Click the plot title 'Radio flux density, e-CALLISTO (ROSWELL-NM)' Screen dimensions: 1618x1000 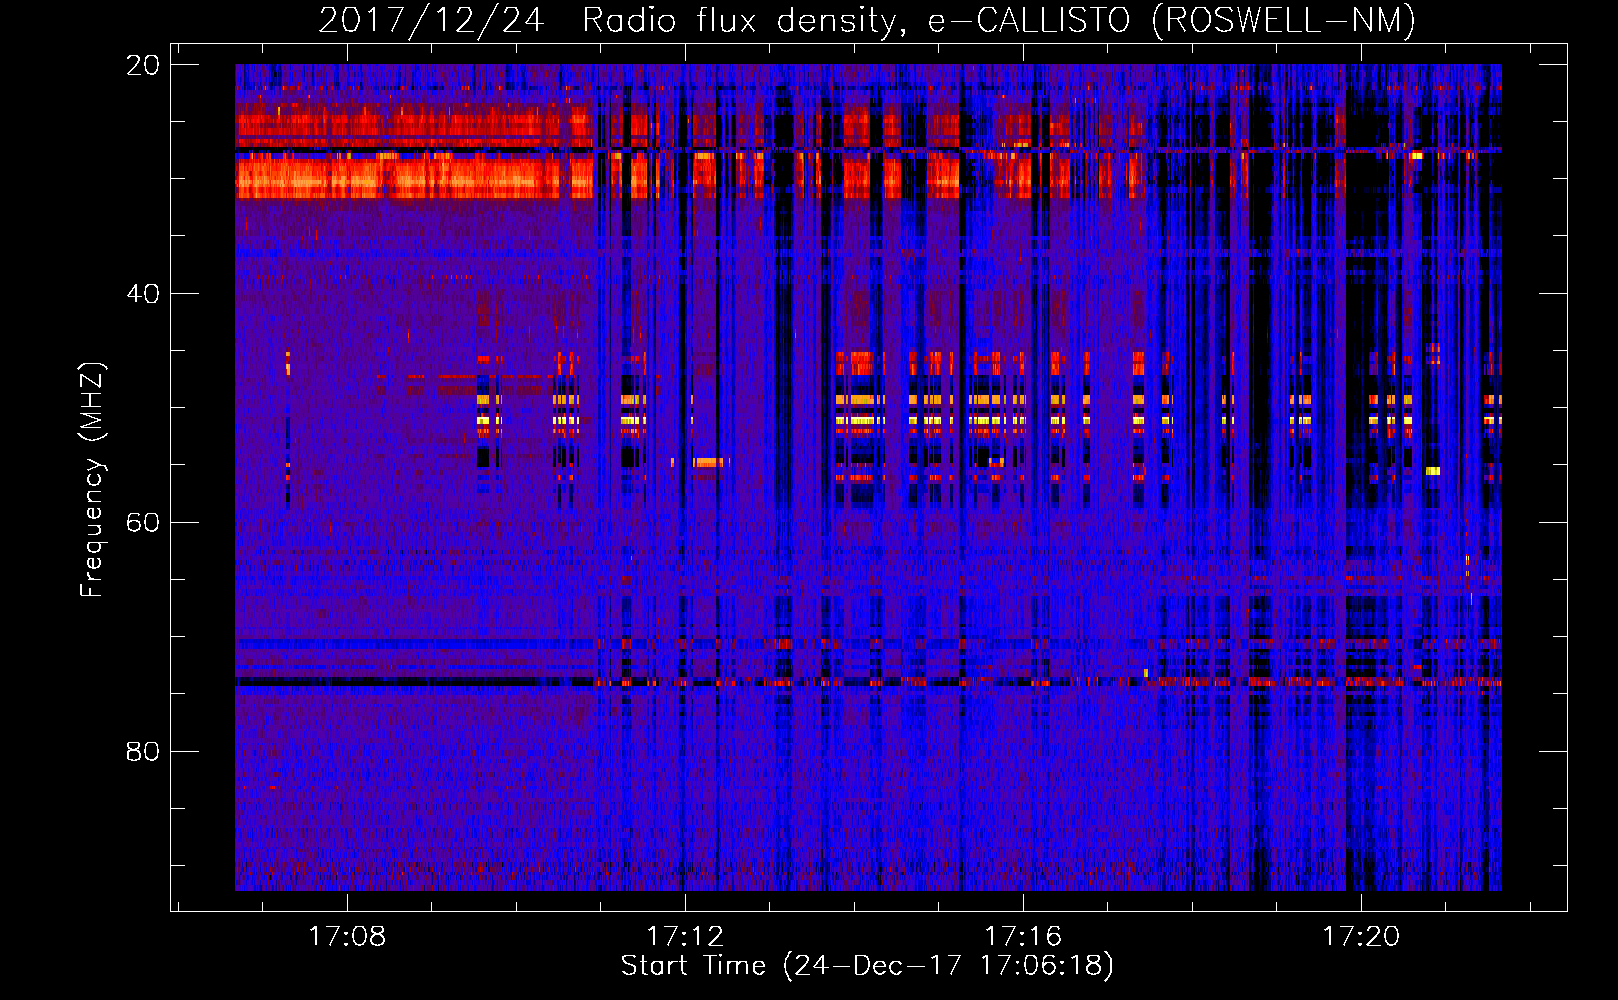point(999,20)
